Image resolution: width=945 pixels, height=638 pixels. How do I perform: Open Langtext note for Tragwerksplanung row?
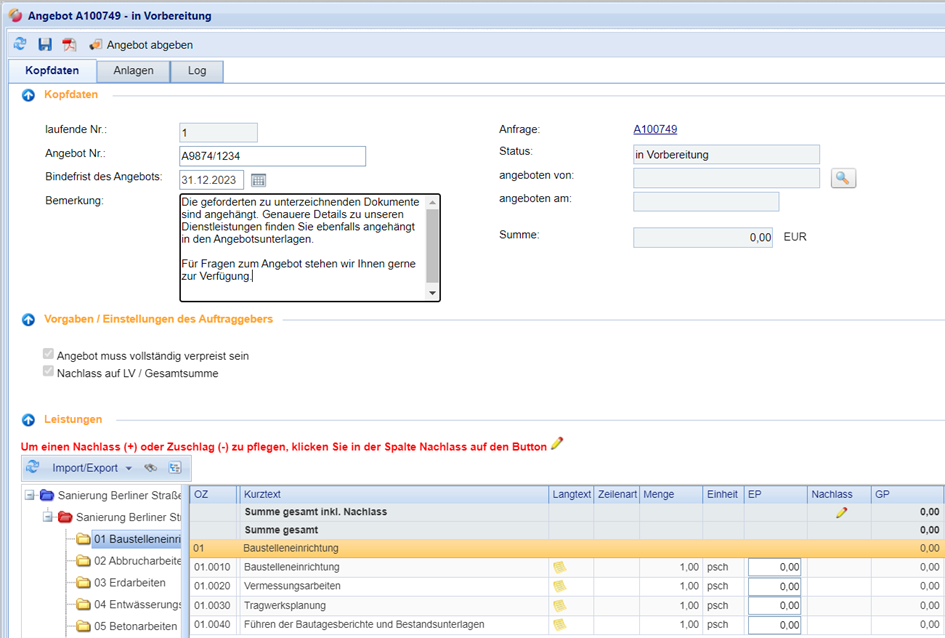point(559,605)
